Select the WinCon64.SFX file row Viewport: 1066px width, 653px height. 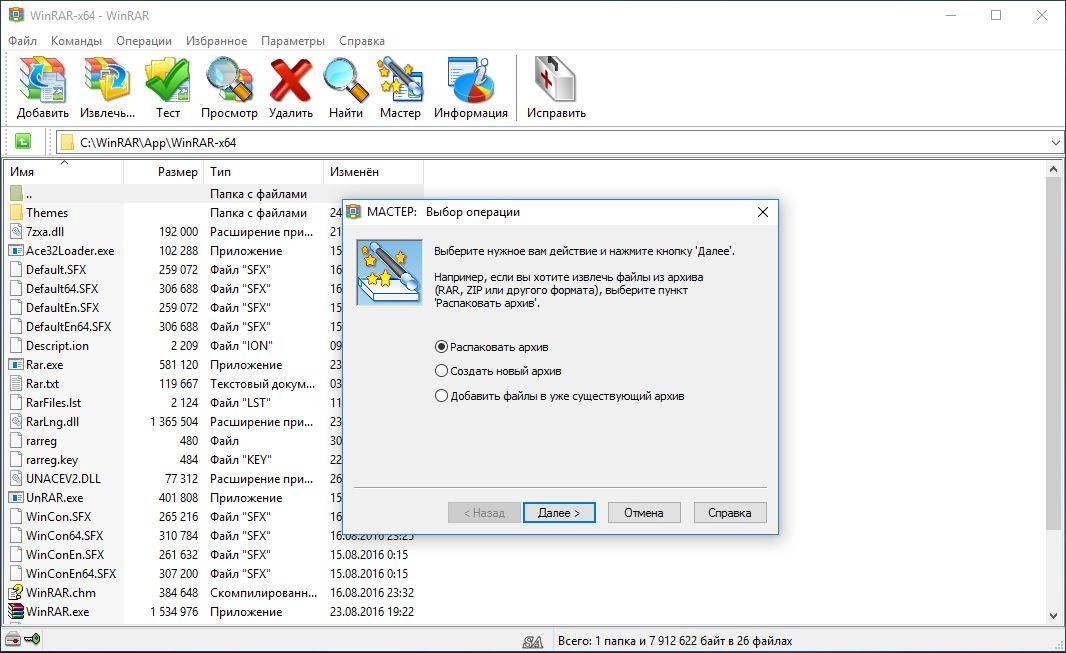coord(215,536)
